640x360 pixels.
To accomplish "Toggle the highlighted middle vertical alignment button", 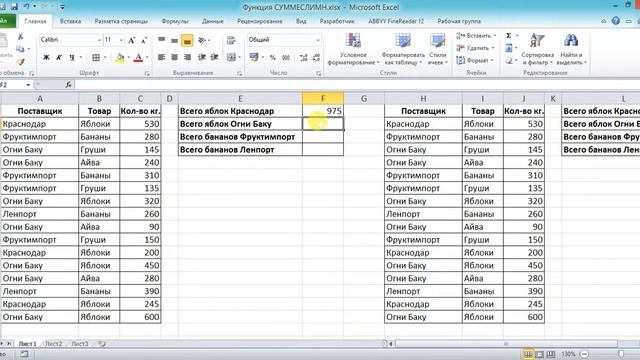I will (x=187, y=40).
